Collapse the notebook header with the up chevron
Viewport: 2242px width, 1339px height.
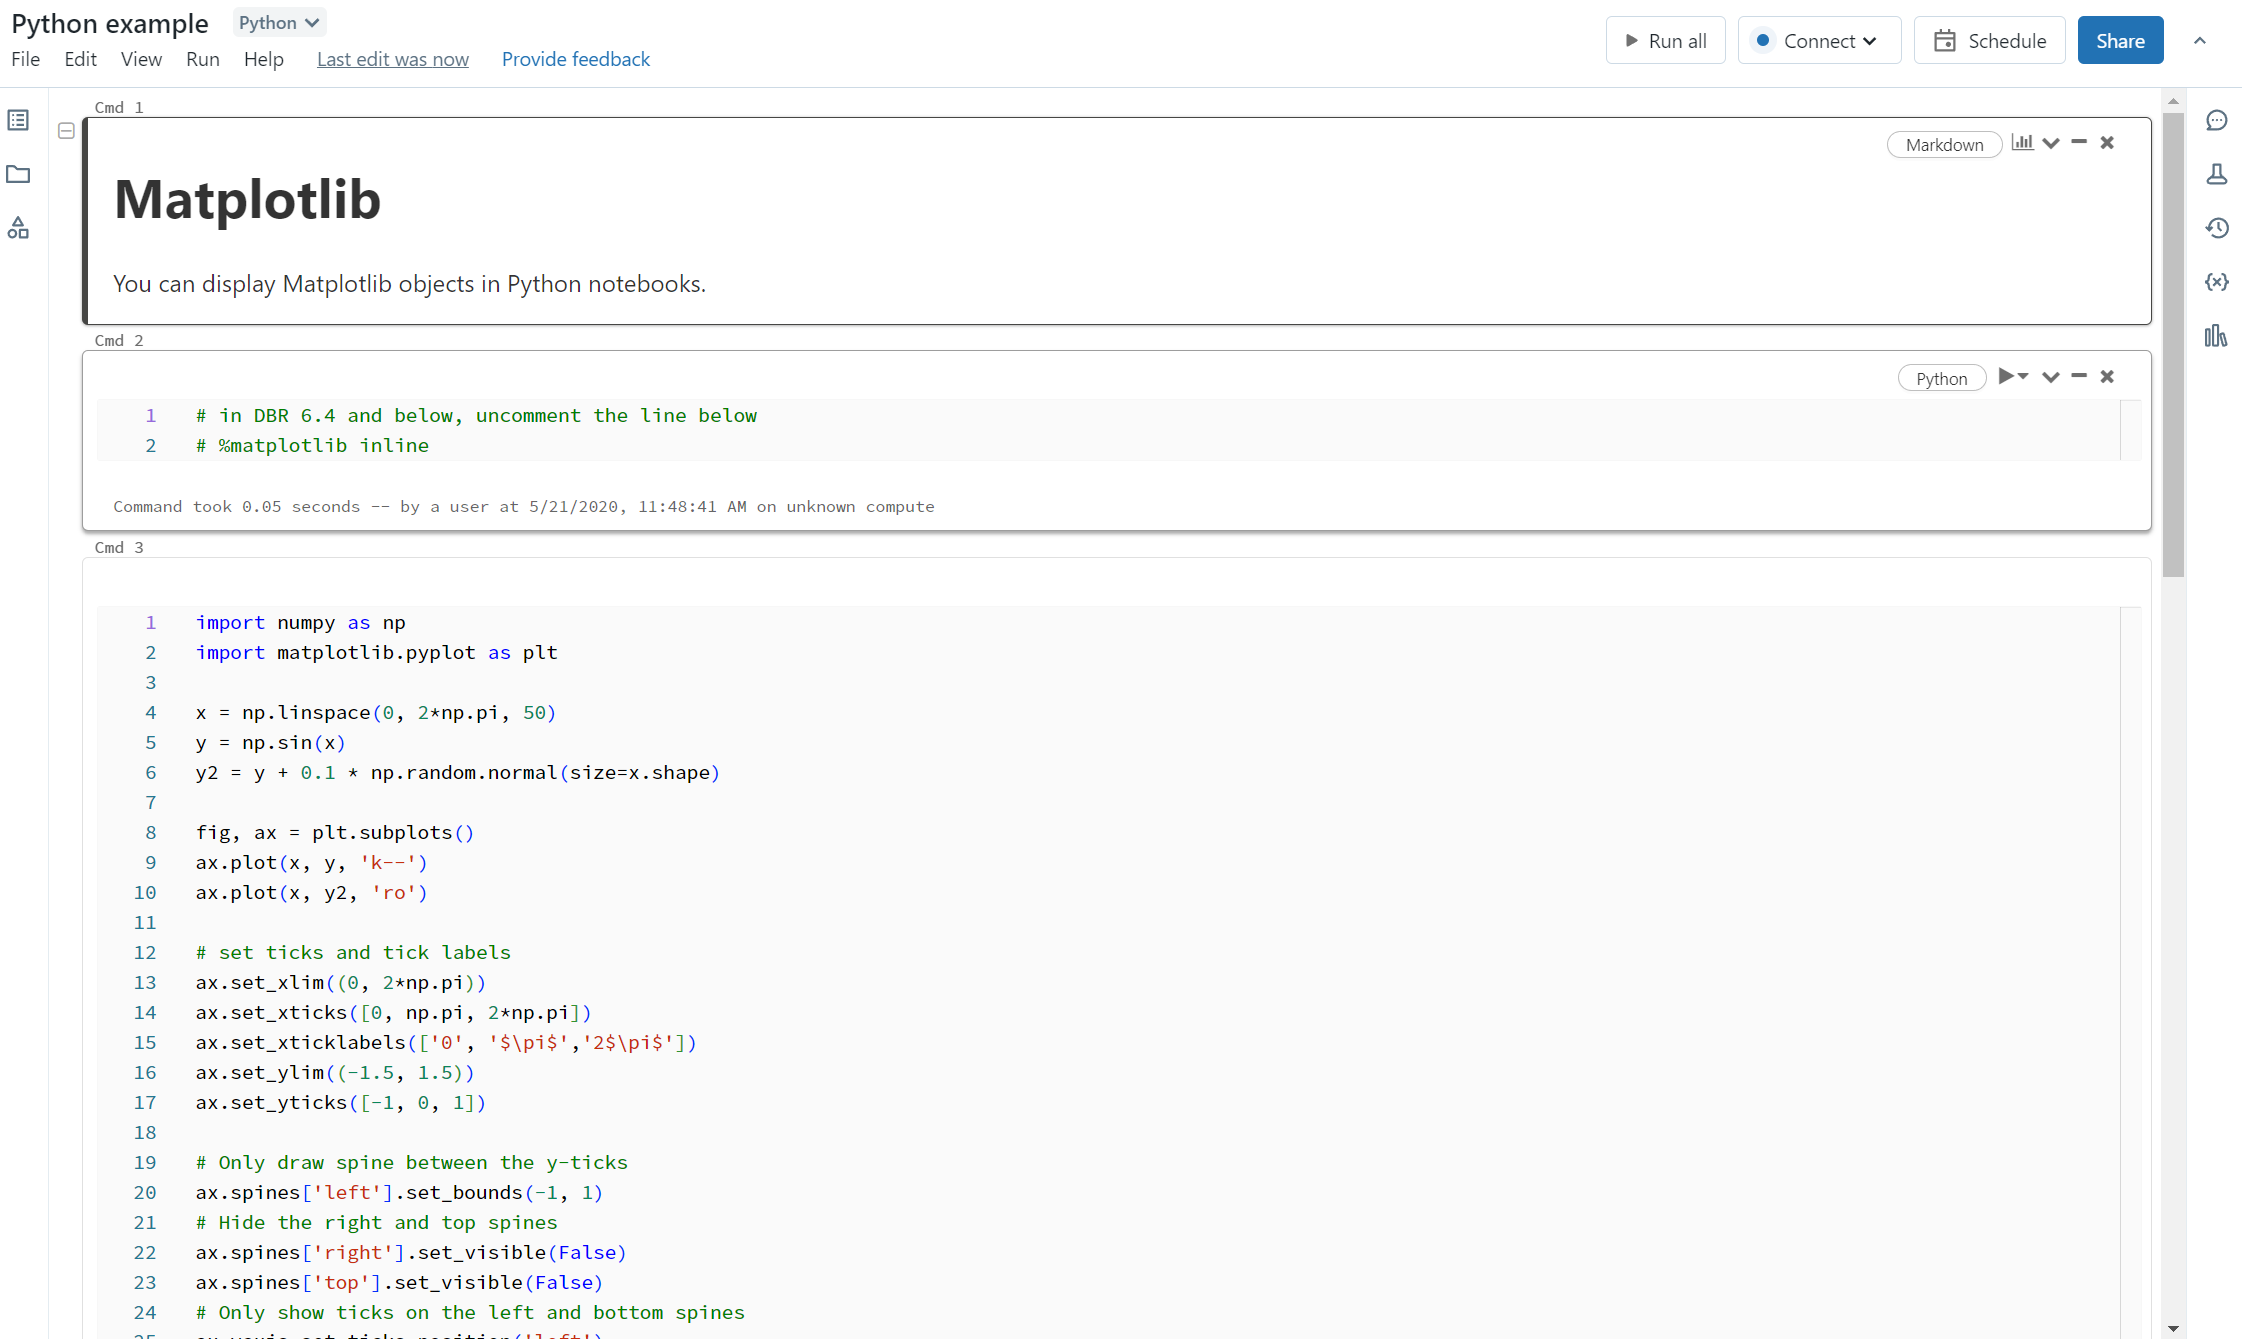[x=2200, y=41]
